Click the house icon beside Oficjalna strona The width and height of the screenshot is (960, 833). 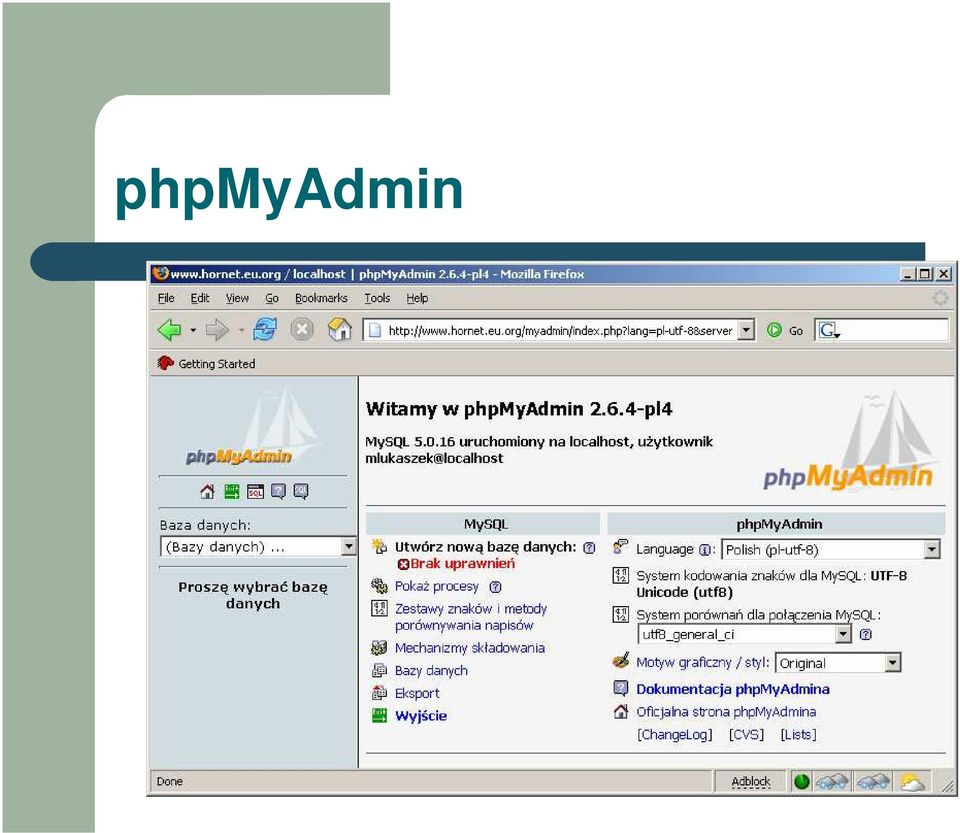(621, 711)
